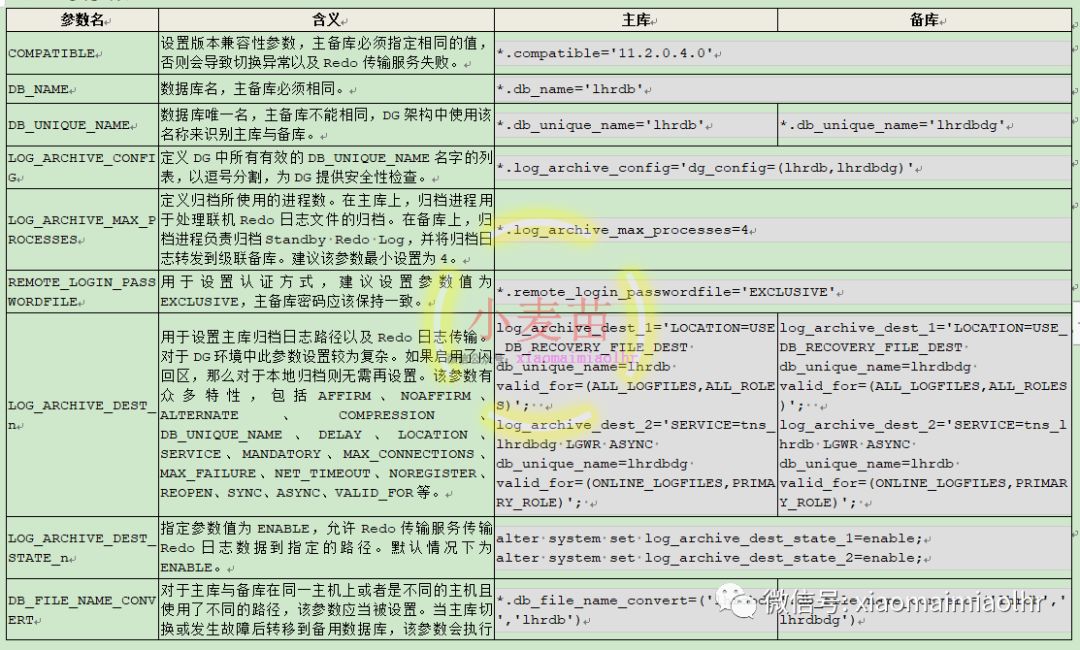Screen dimensions: 1080x650
Task: Click the 数据库唯一名 description cell
Action: click(326, 125)
